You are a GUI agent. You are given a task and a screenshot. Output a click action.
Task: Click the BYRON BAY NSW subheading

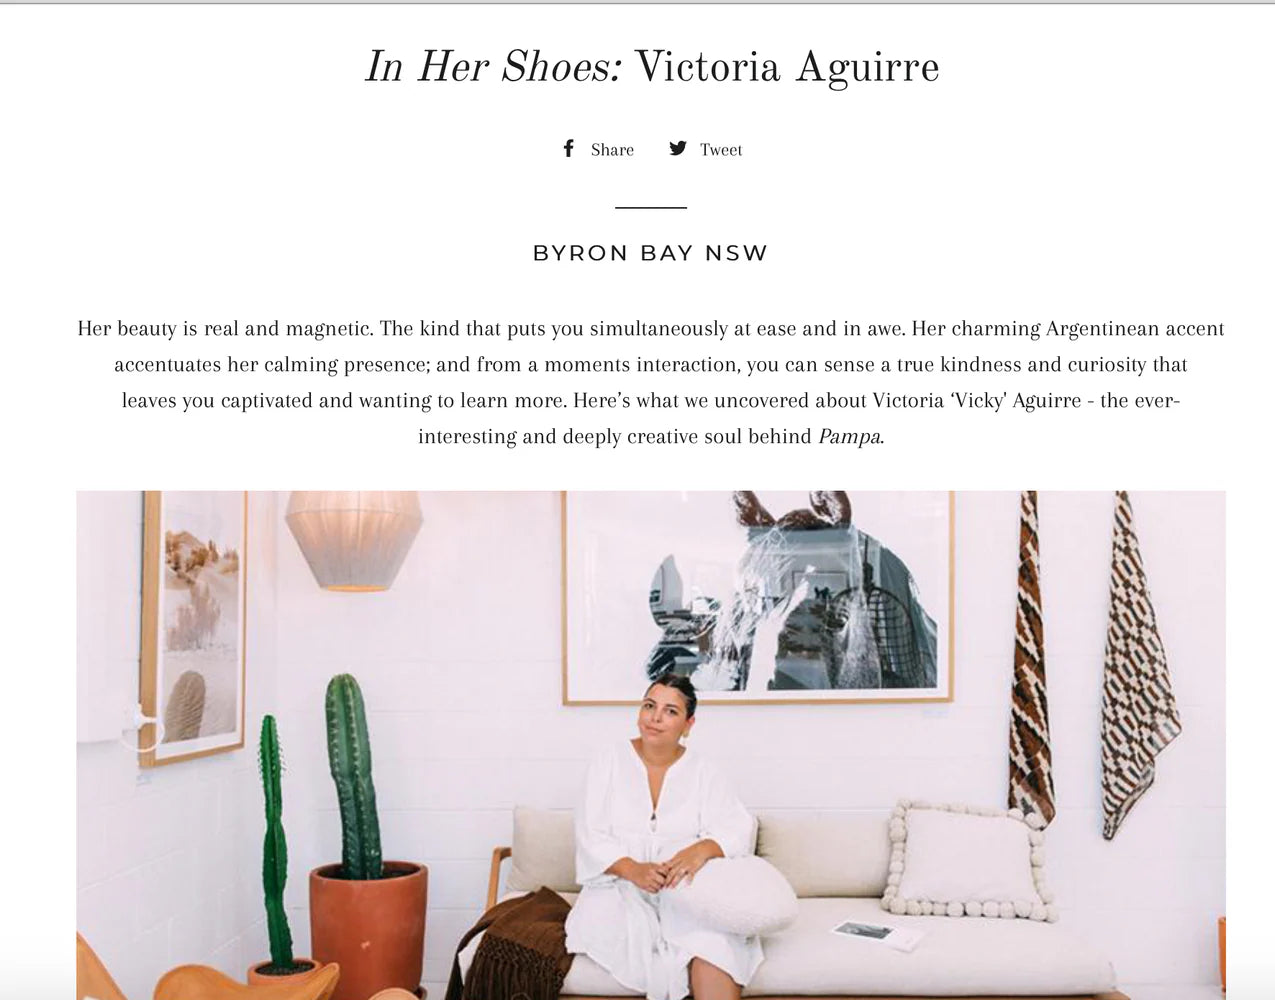point(650,253)
